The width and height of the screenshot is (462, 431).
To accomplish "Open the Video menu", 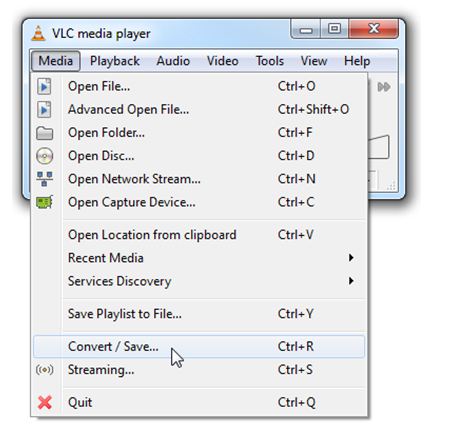I will point(222,61).
